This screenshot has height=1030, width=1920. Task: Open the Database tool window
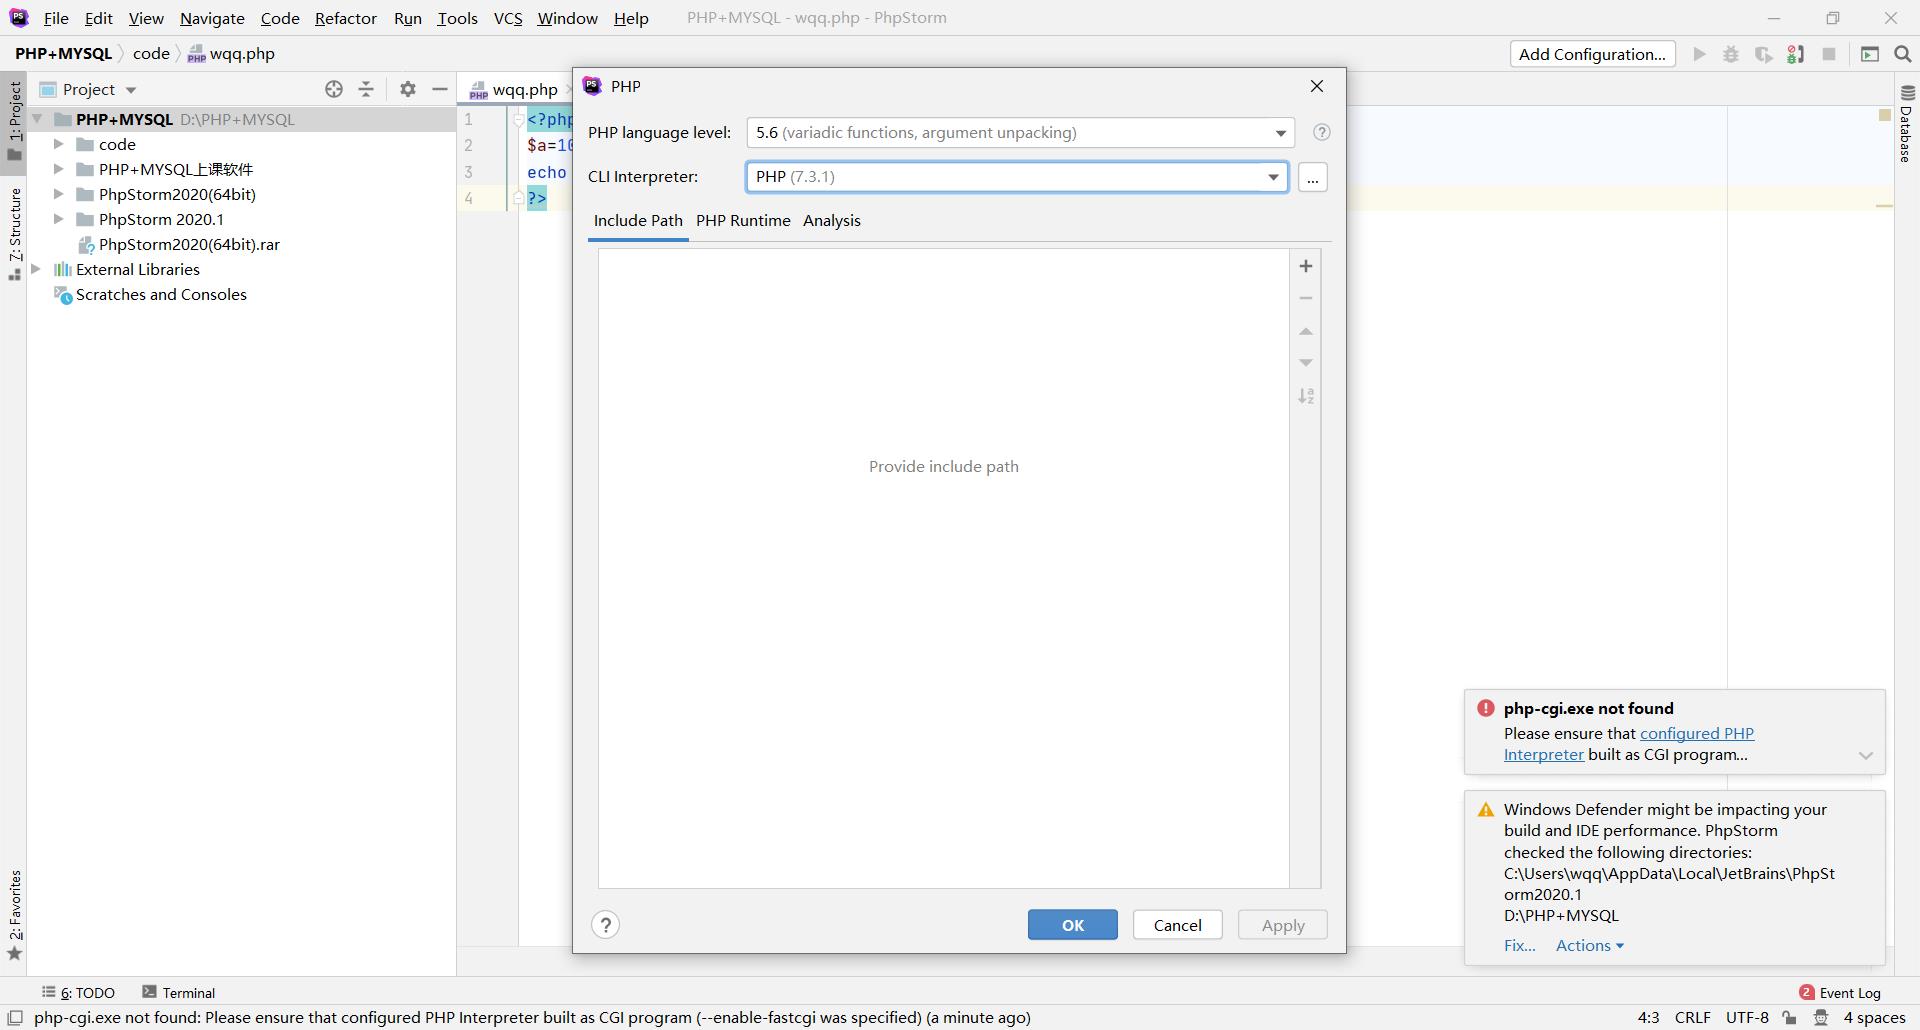tap(1906, 124)
